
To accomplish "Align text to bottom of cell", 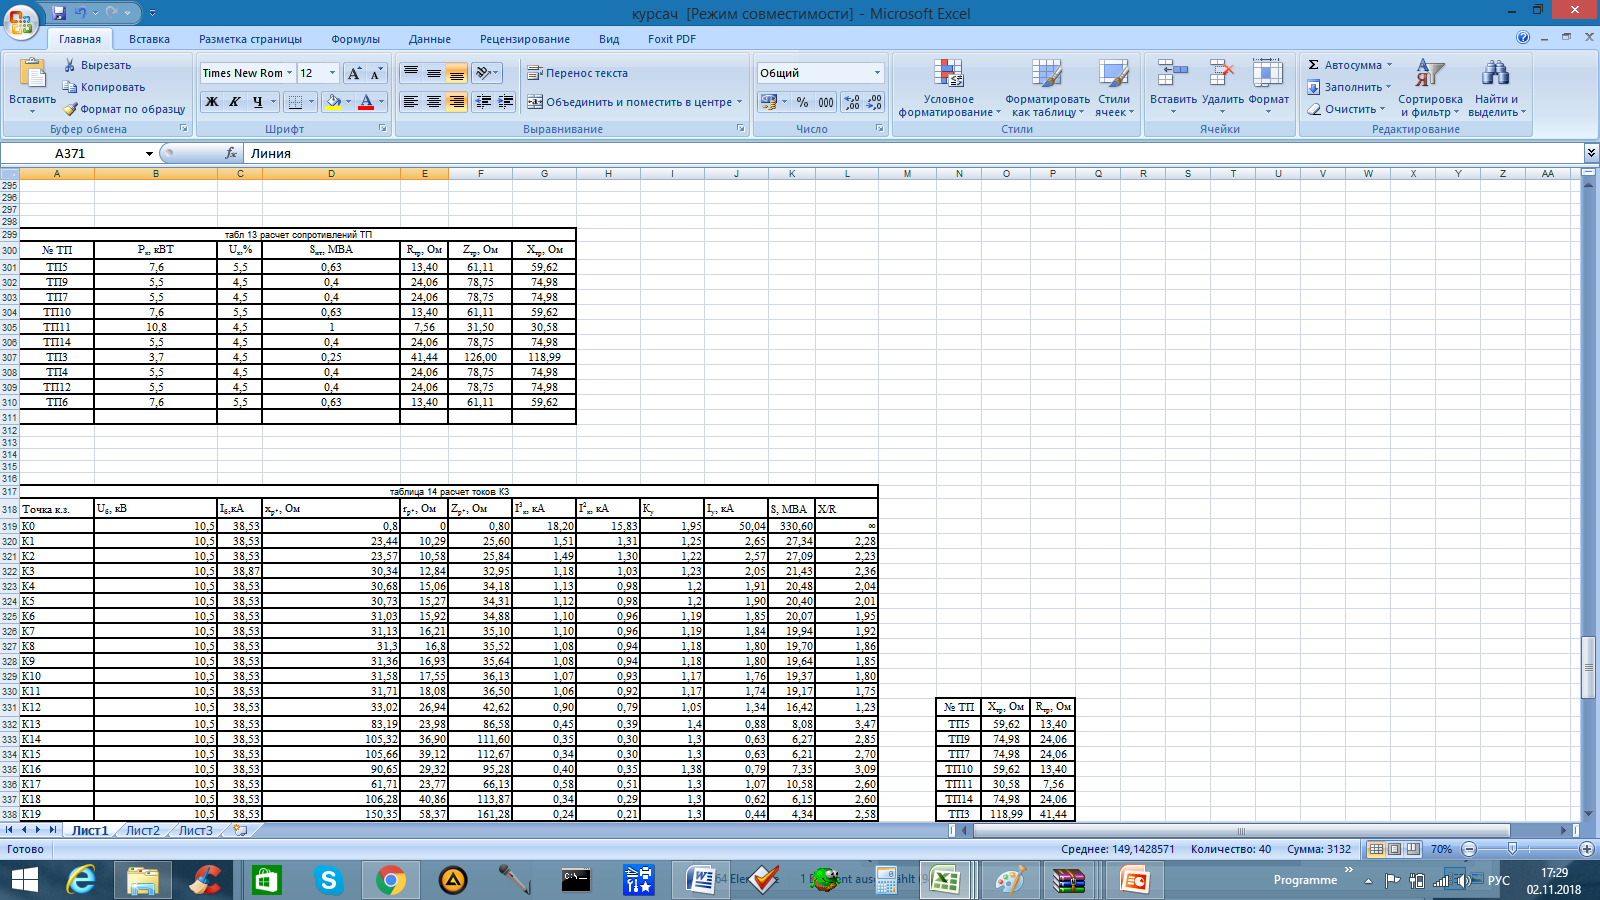I will pyautogui.click(x=456, y=73).
